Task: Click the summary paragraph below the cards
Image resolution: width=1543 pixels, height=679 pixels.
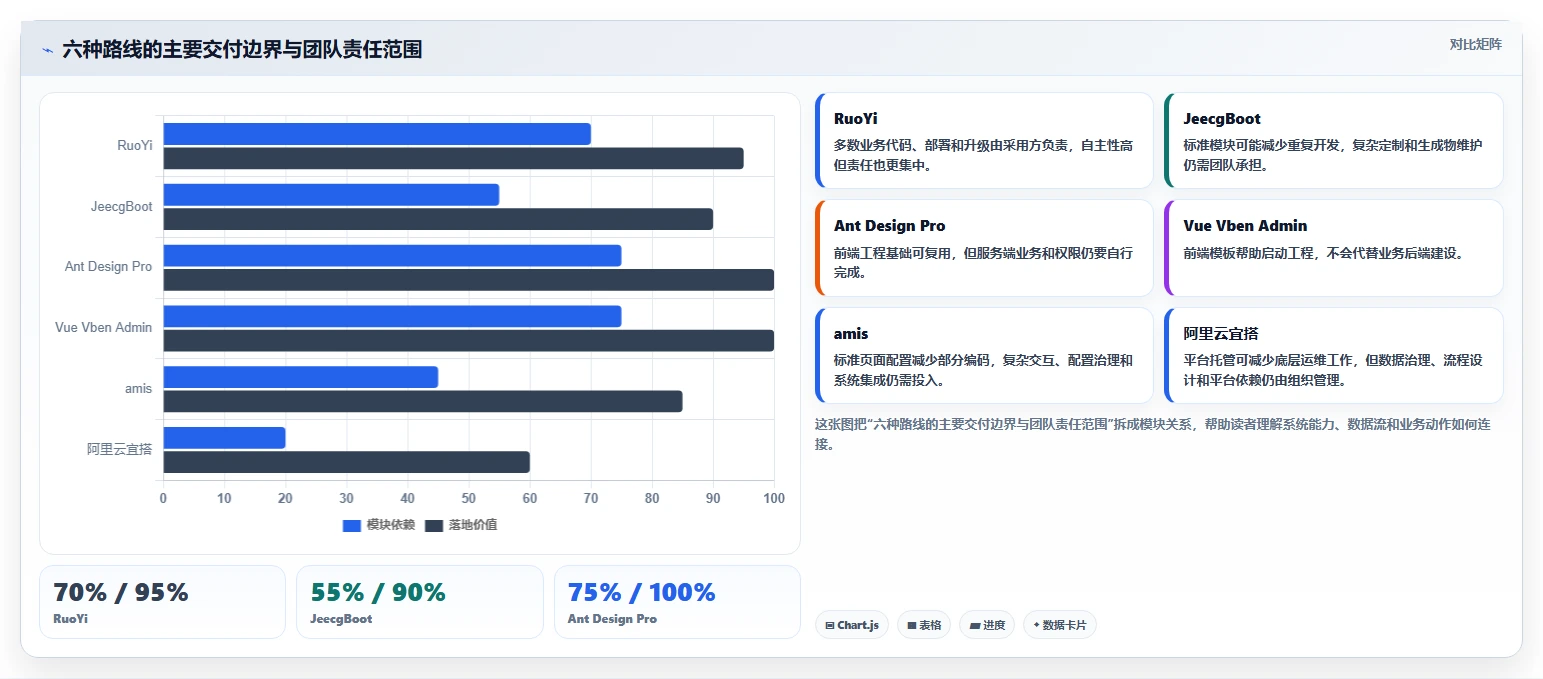Action: pos(1153,434)
